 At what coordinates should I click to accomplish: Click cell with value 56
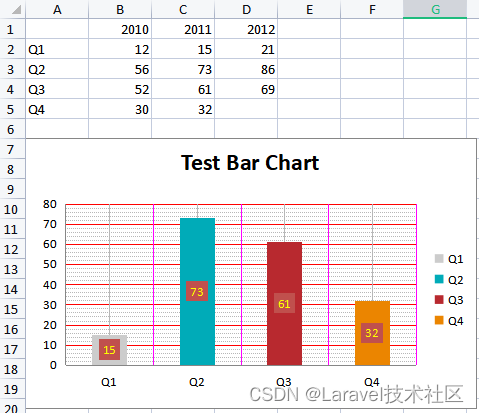coord(120,69)
